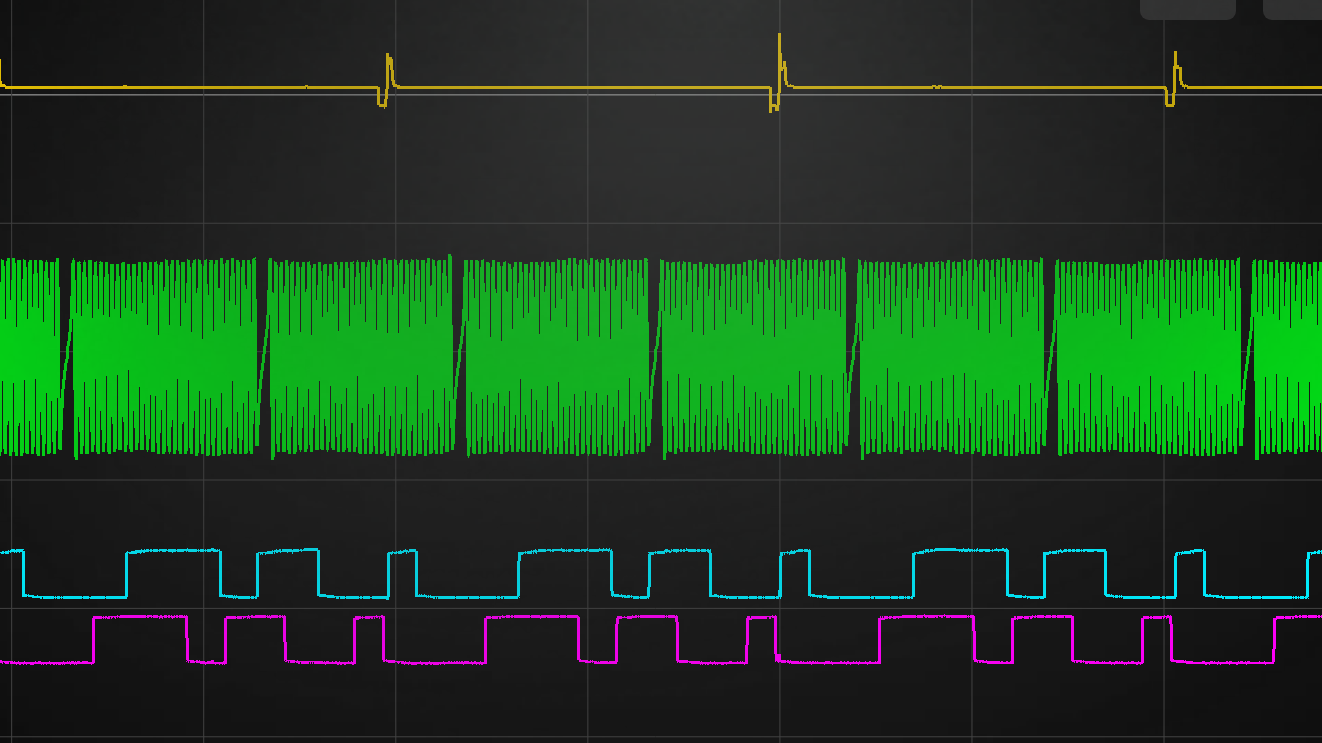Click the leftmost low segment of magenta trace
The width and height of the screenshot is (1322, 743).
(x=47, y=662)
